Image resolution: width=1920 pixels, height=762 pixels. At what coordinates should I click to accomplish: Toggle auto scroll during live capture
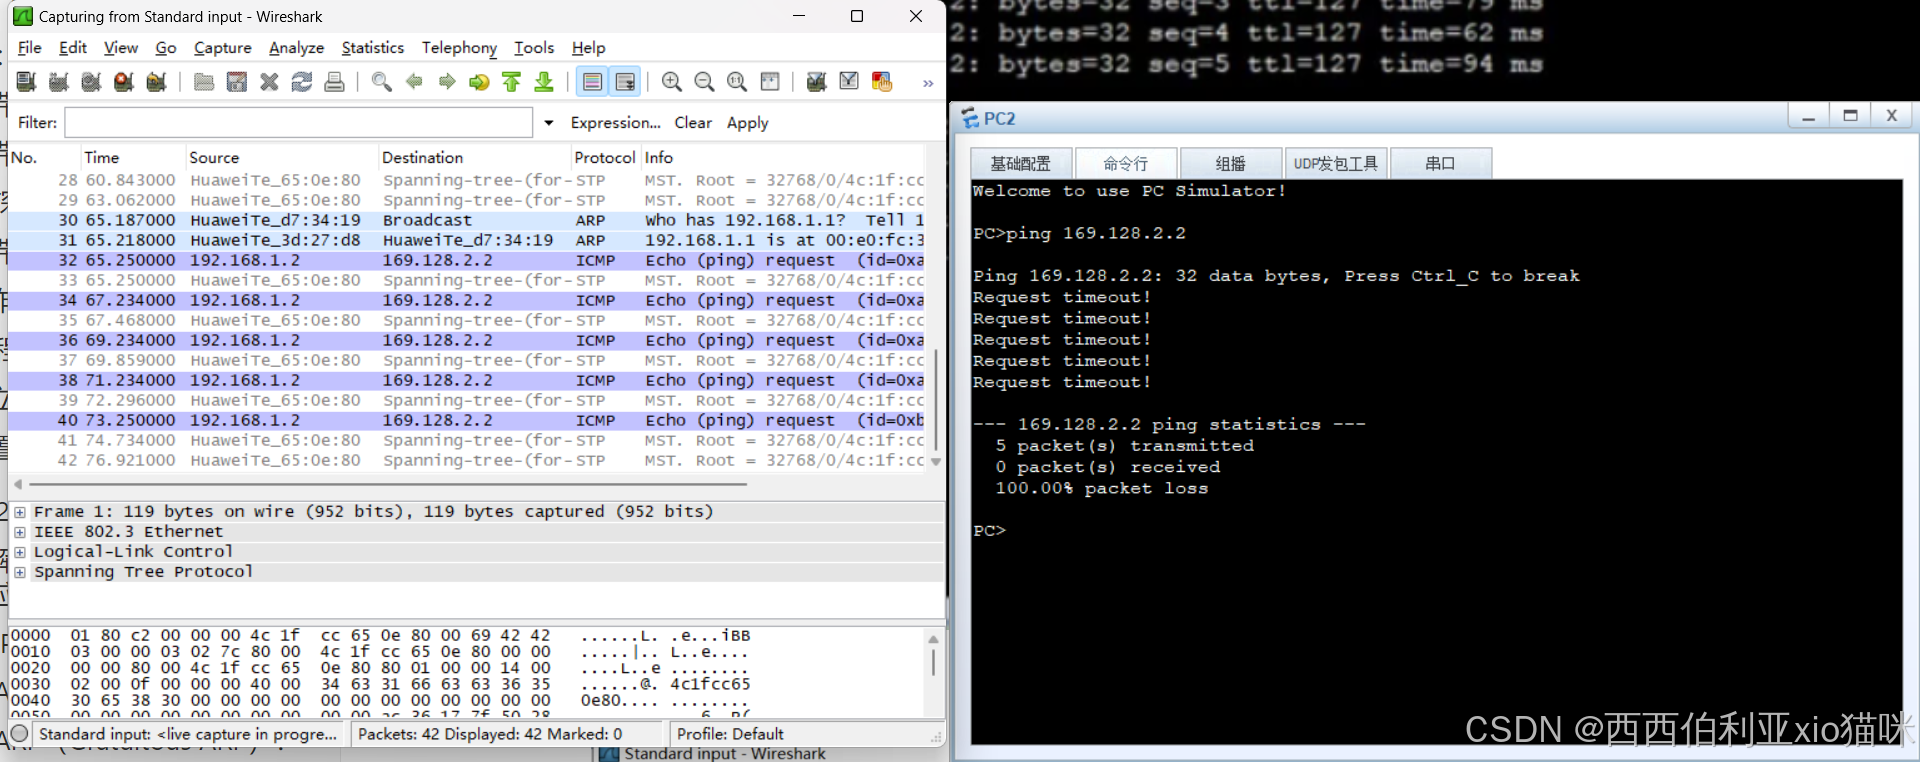[x=625, y=82]
